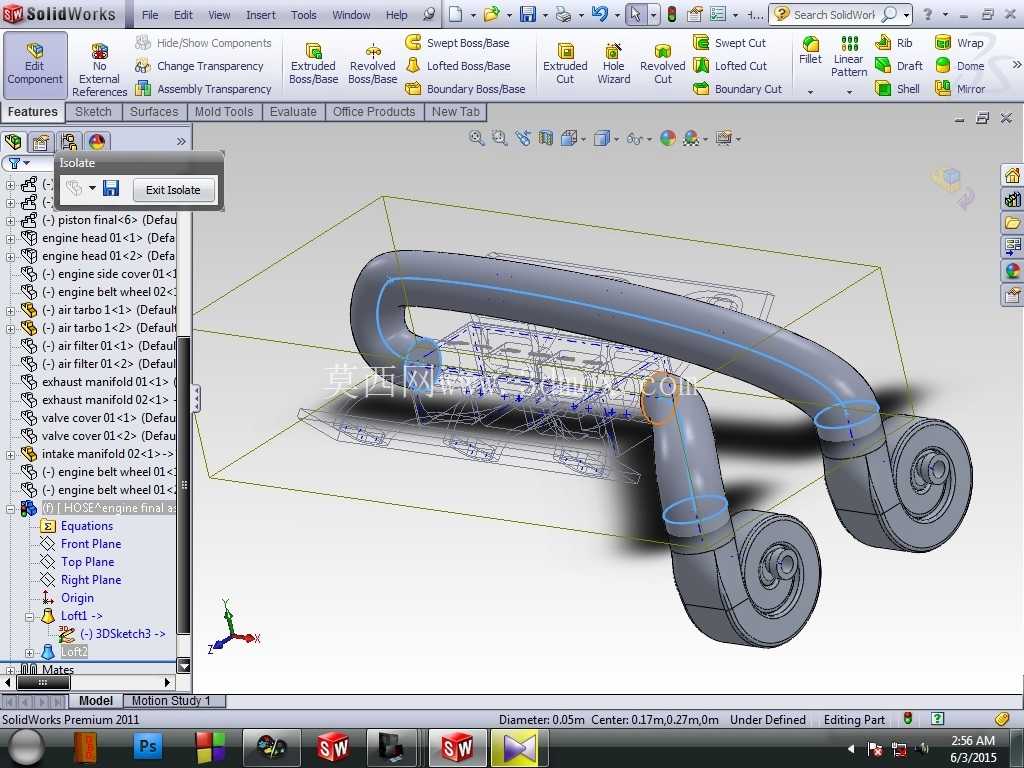Click the Section View icon
This screenshot has height=768, width=1024.
[x=546, y=138]
